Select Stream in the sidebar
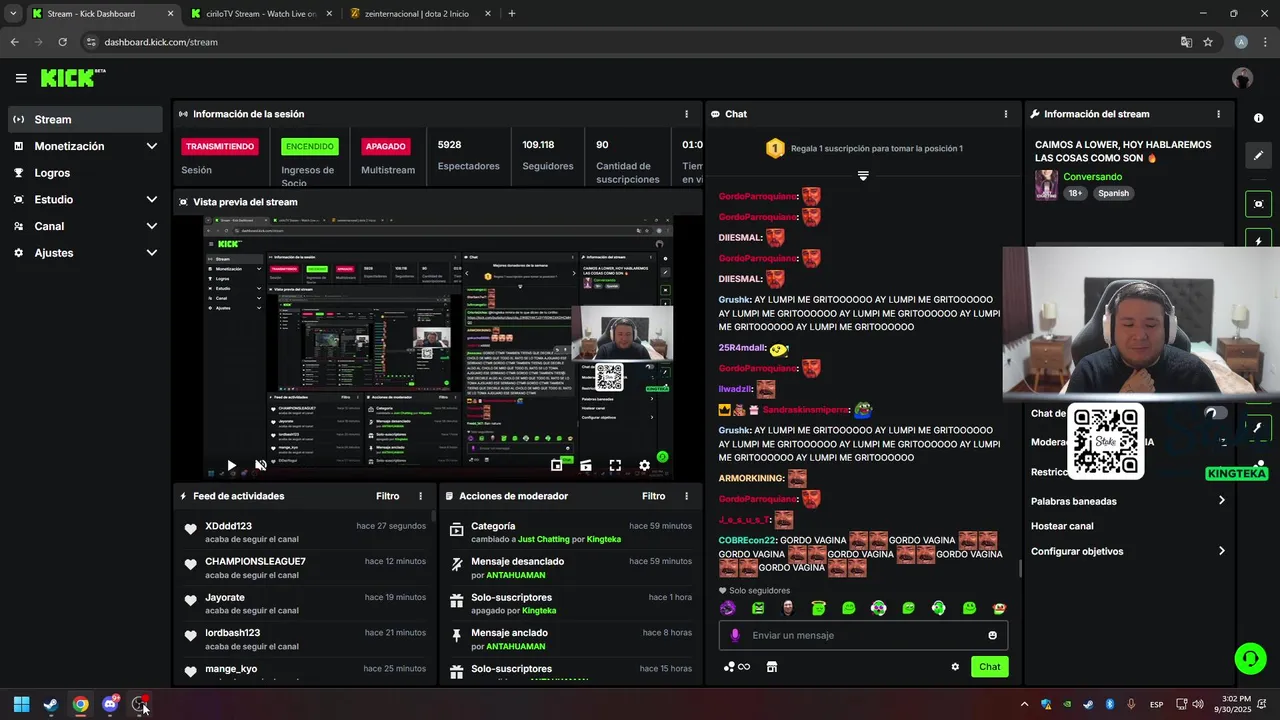 click(x=85, y=119)
